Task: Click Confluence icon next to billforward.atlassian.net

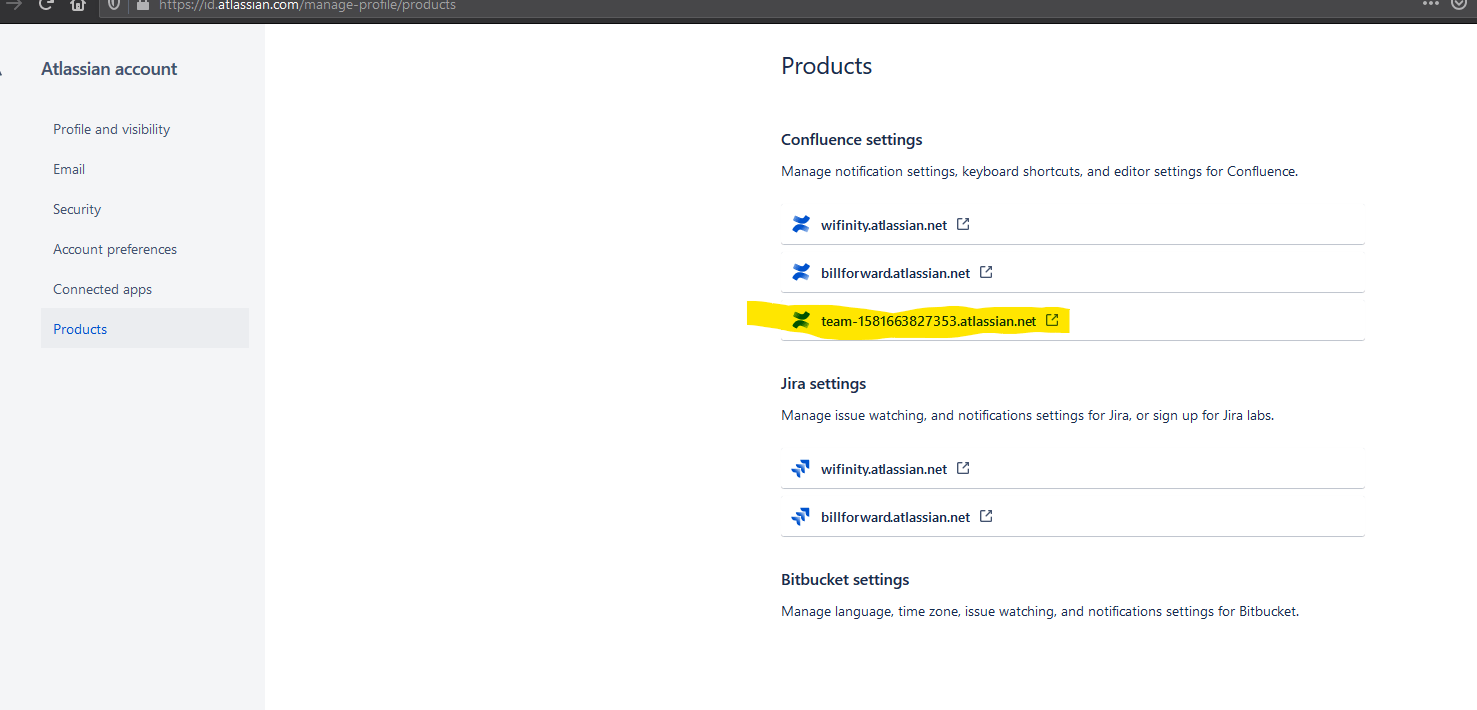Action: pyautogui.click(x=800, y=272)
